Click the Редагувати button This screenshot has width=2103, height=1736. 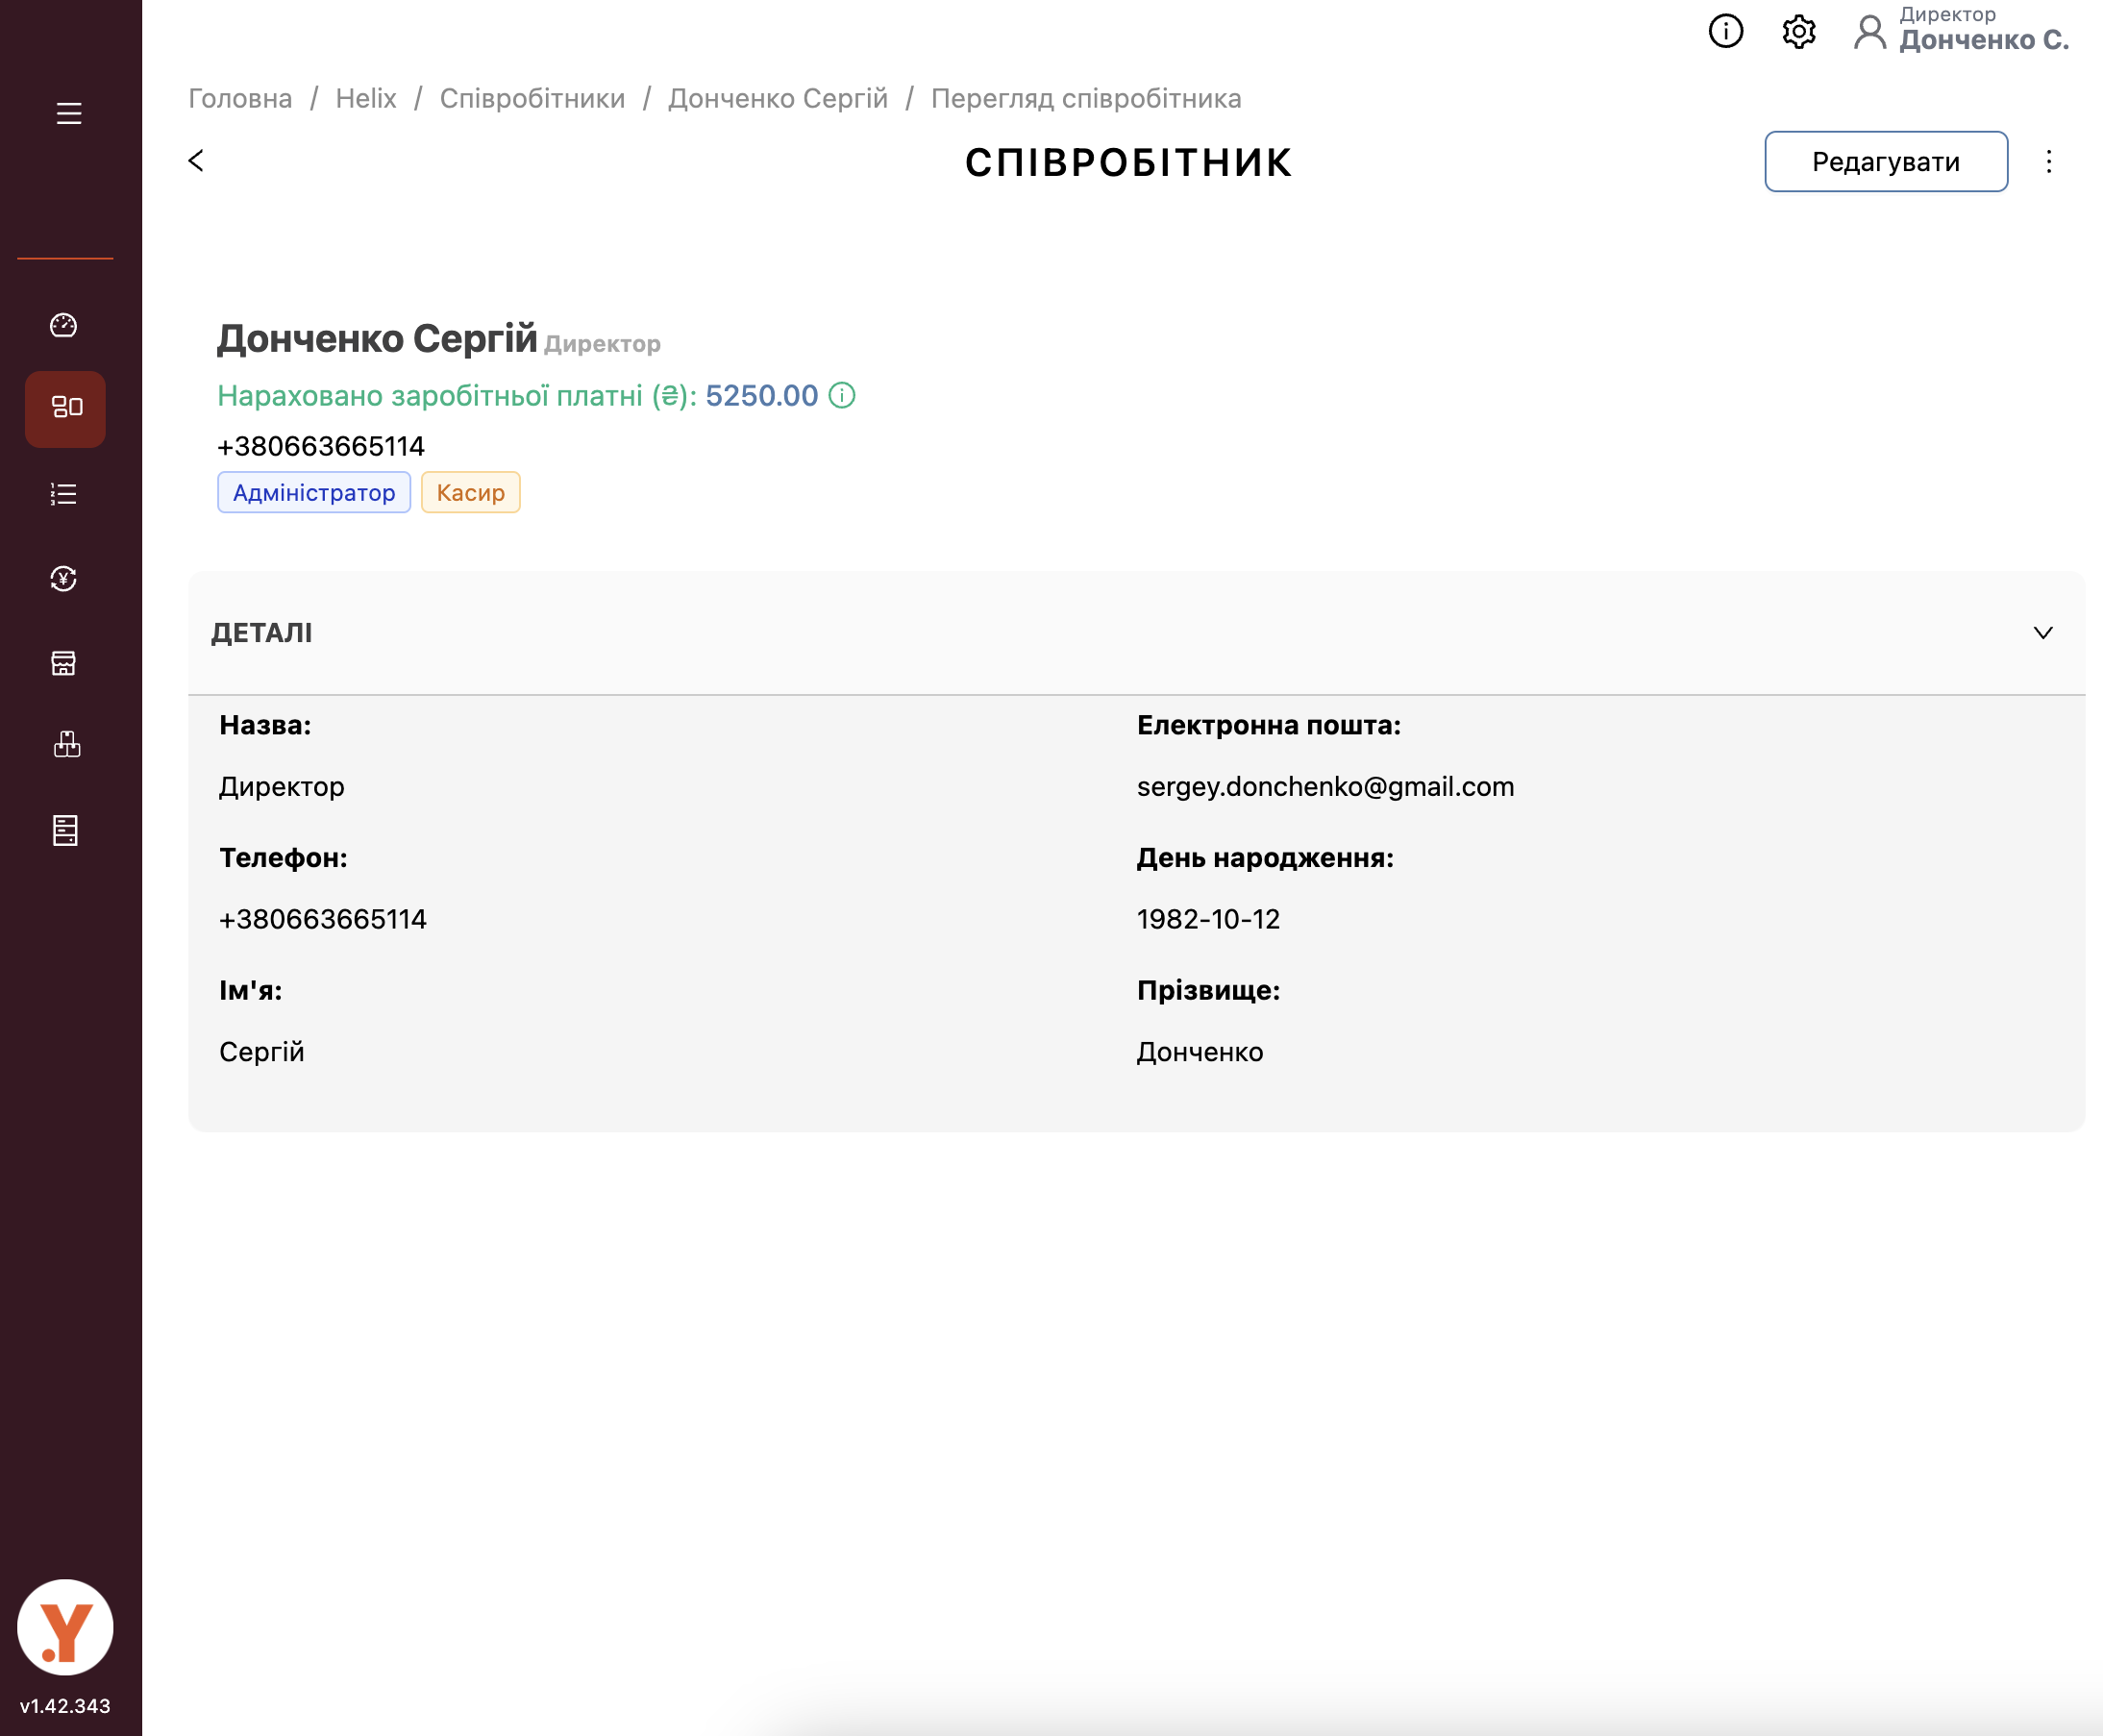tap(1885, 162)
